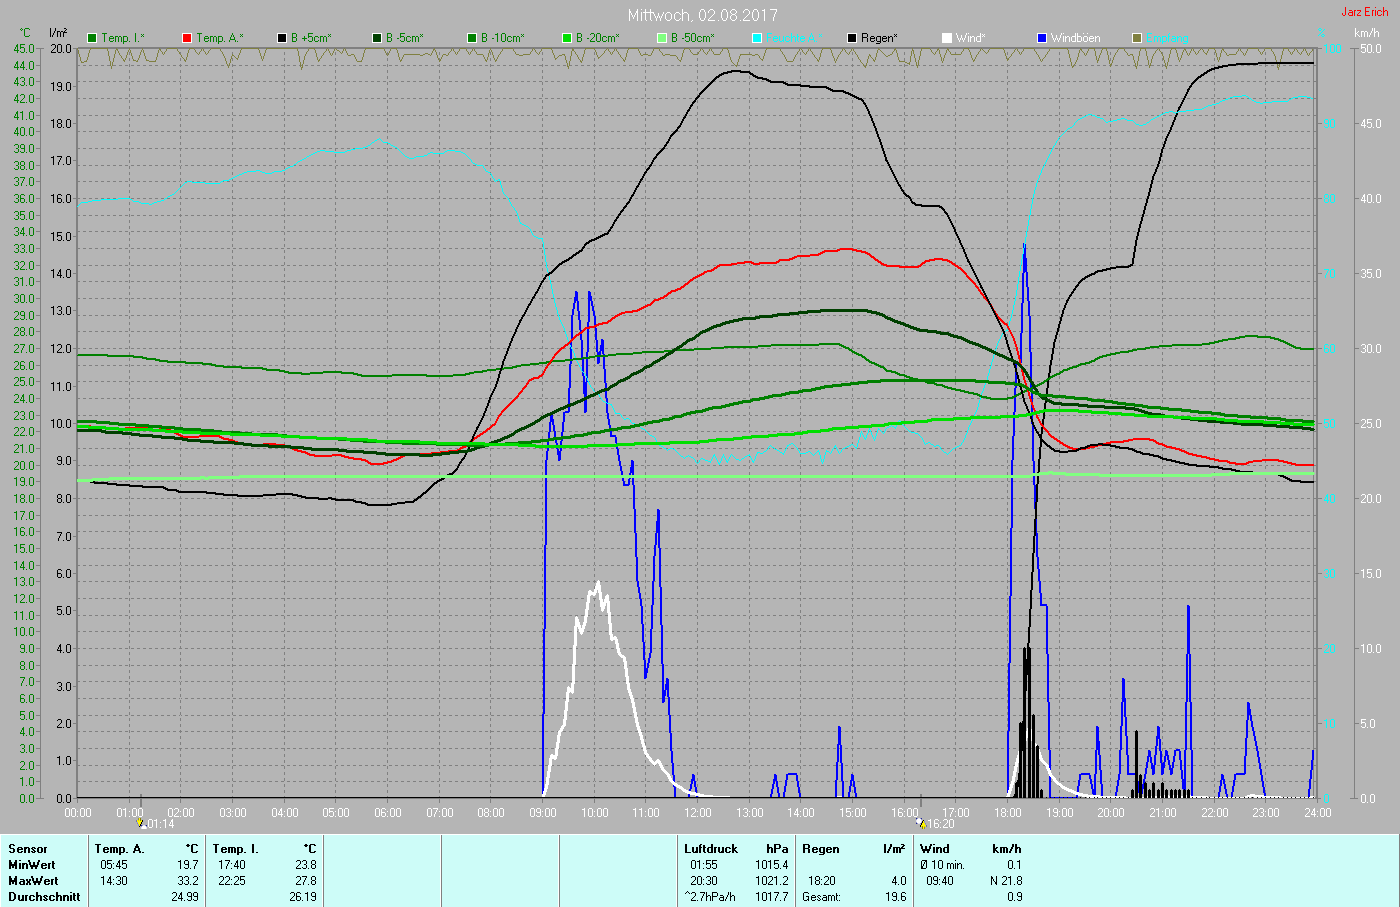Select the blue Windböen legend square
The width and height of the screenshot is (1400, 907).
pos(1042,38)
